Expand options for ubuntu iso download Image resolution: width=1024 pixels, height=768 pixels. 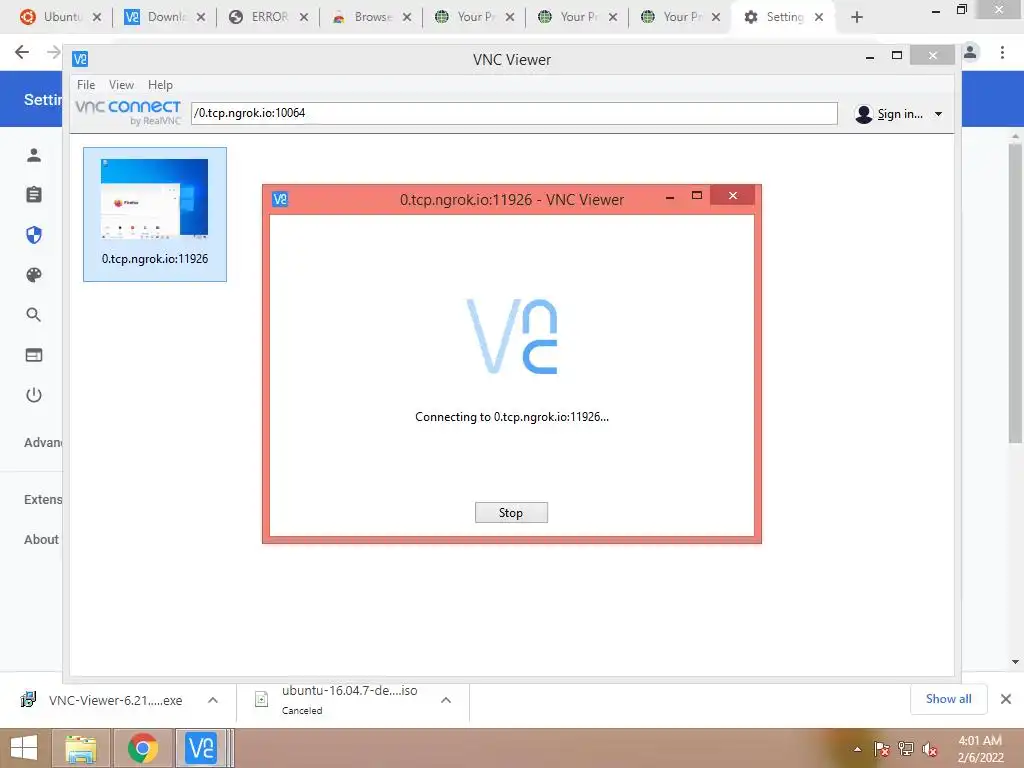(x=446, y=700)
